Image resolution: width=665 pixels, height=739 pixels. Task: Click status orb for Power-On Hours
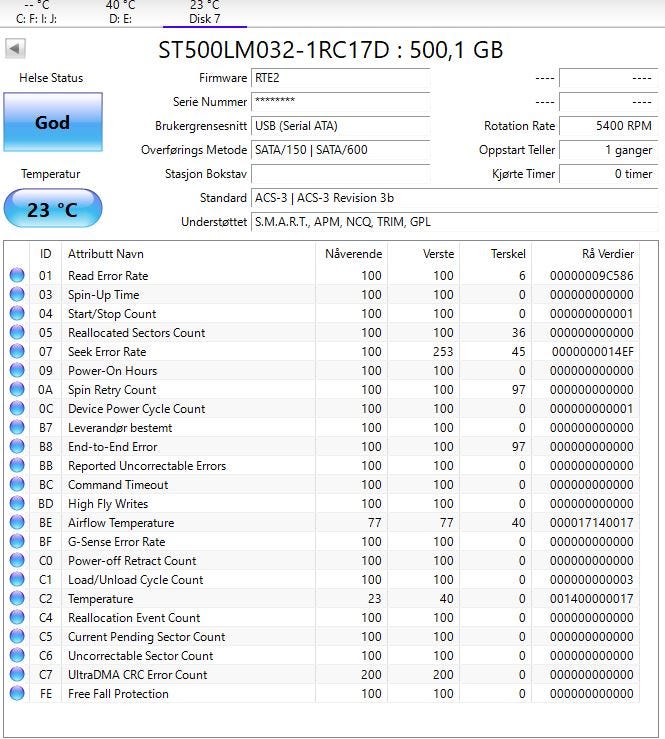(17, 370)
